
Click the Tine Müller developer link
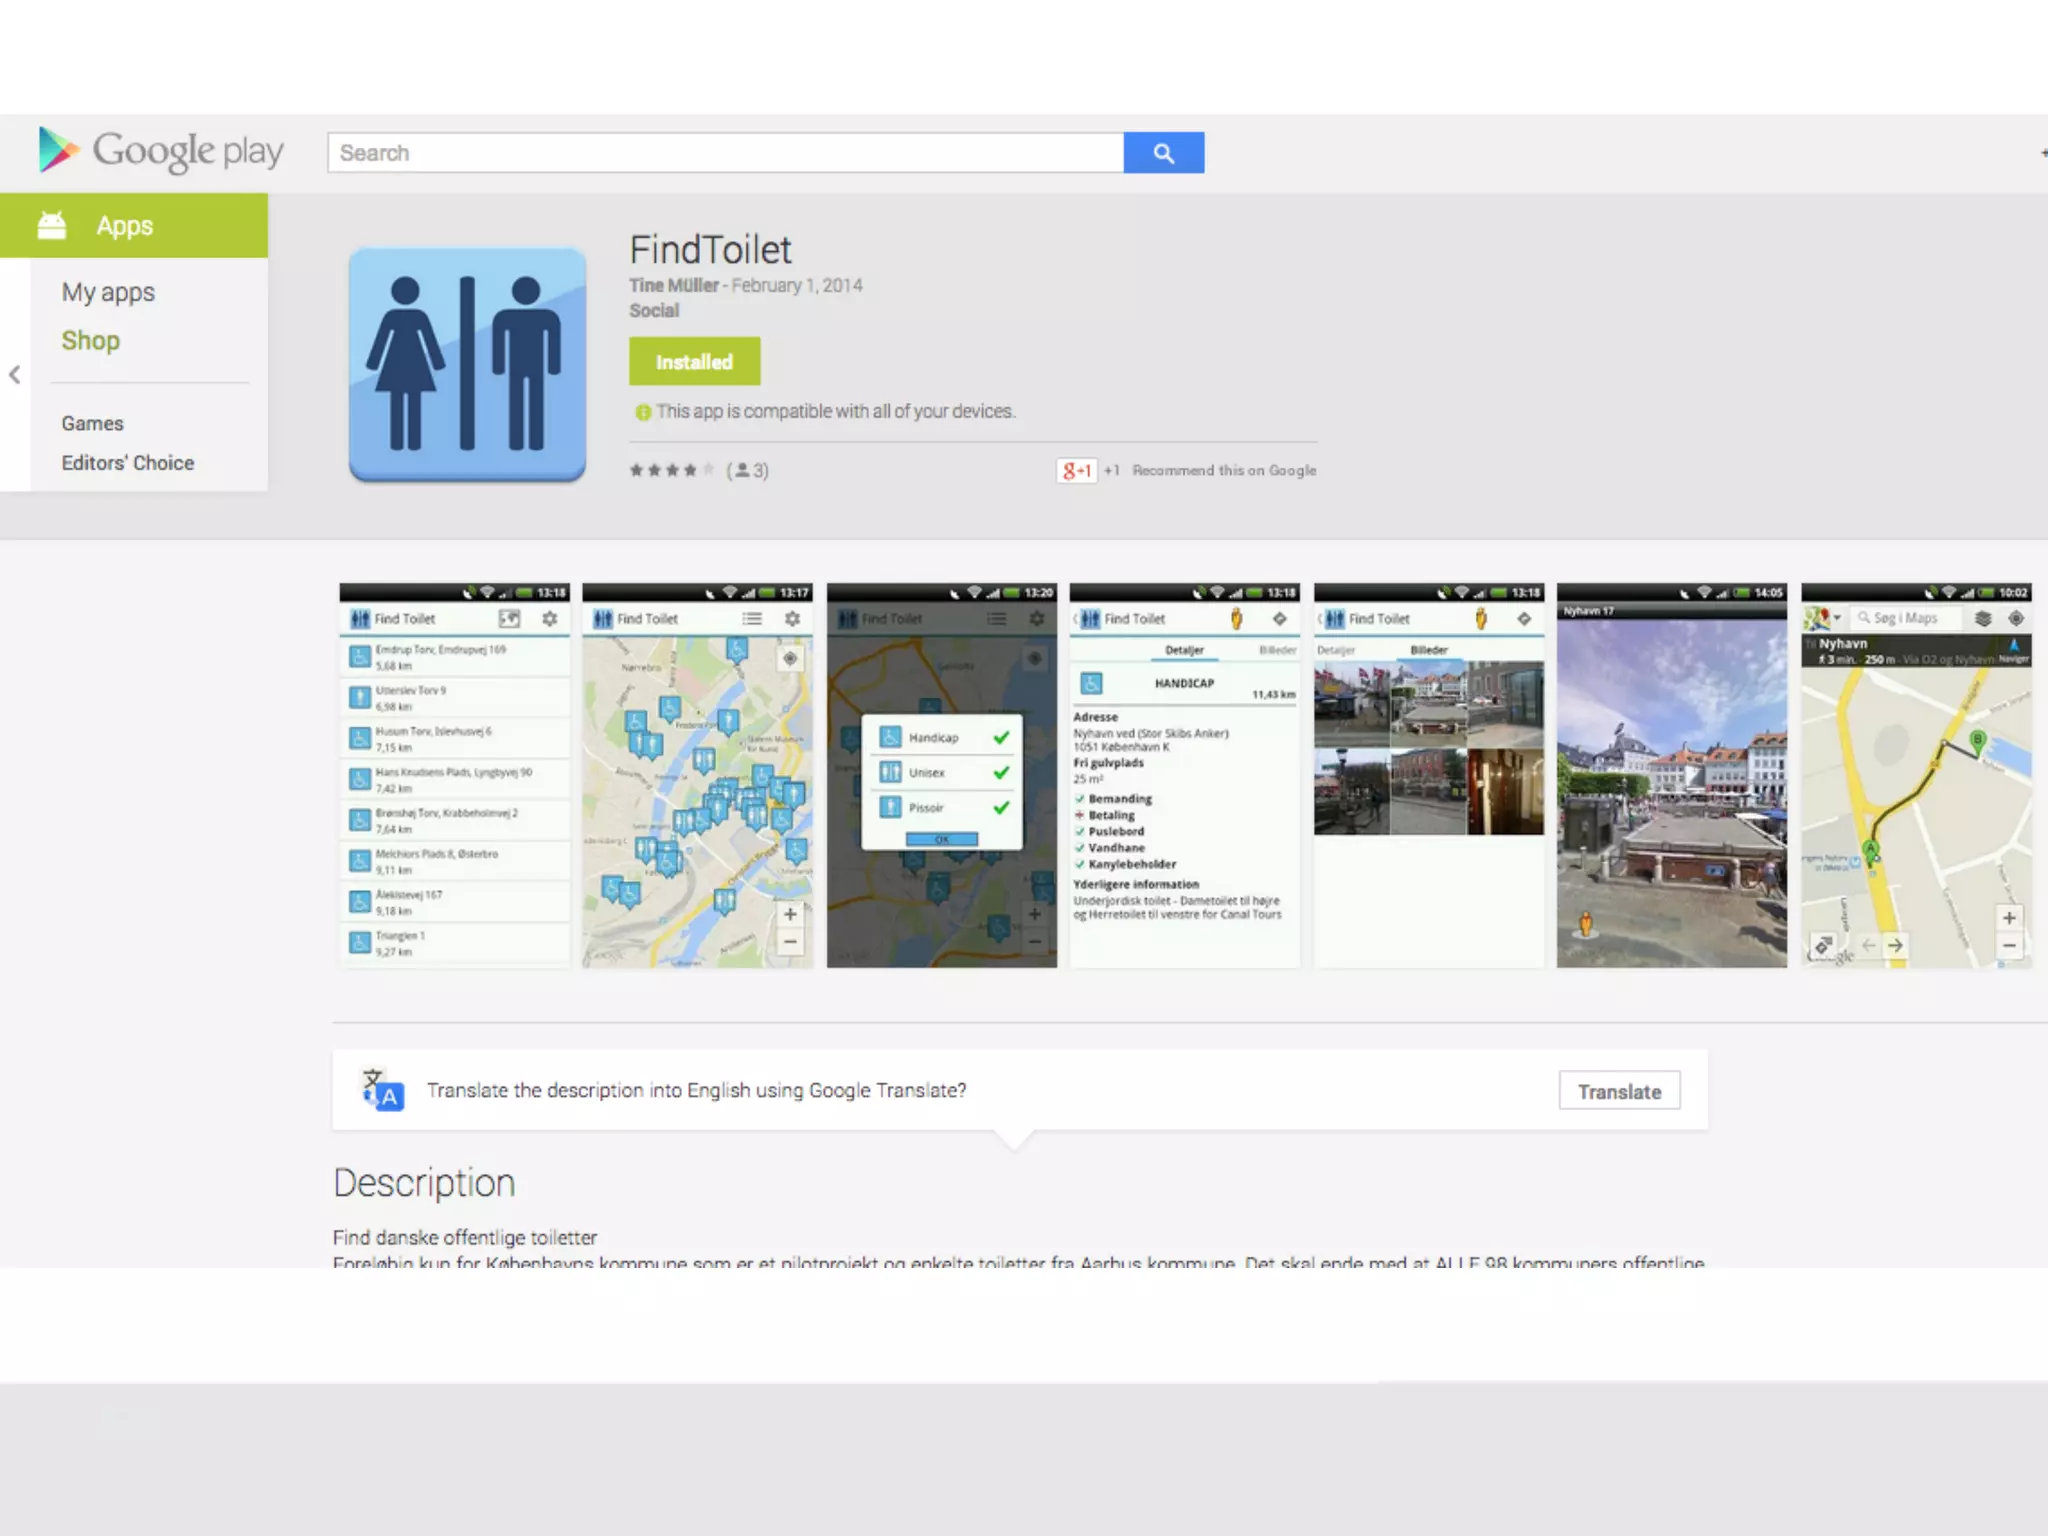[673, 285]
